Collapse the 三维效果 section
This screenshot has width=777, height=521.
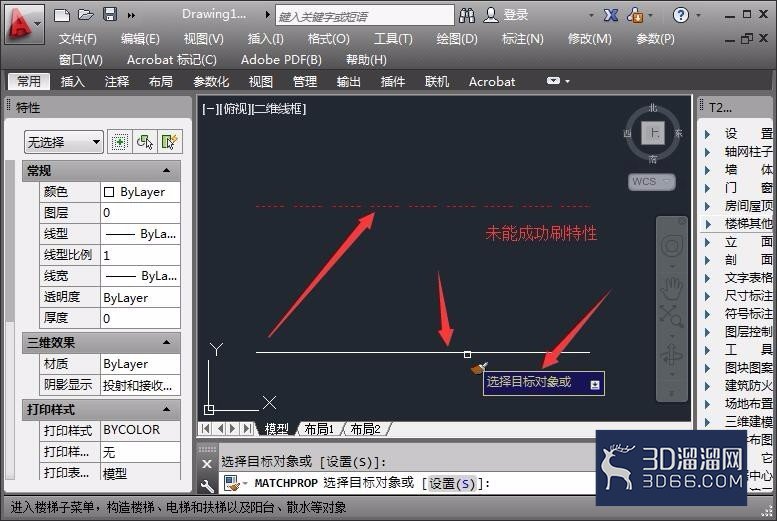click(x=166, y=342)
